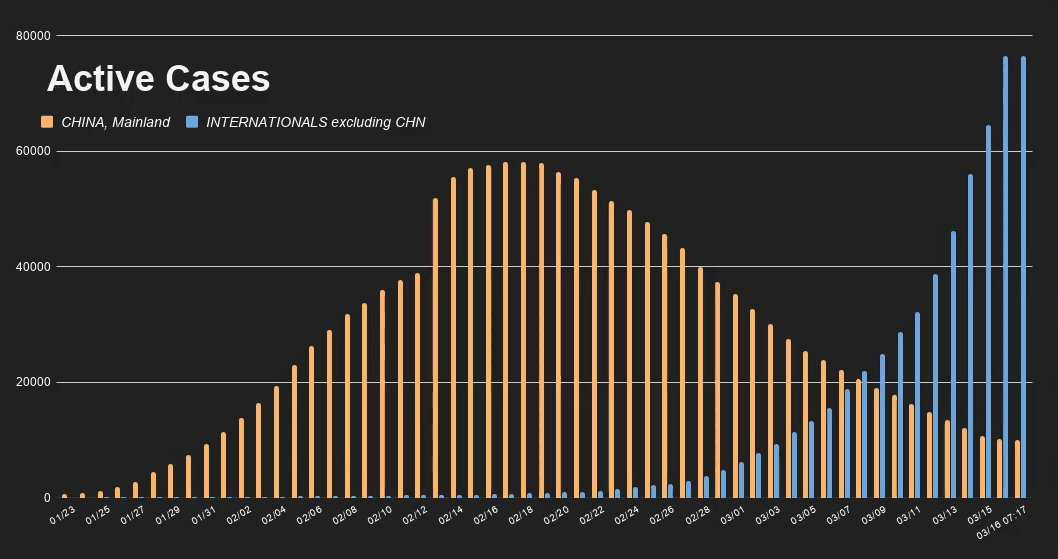Click the 01/23 date label on x-axis

62,515
